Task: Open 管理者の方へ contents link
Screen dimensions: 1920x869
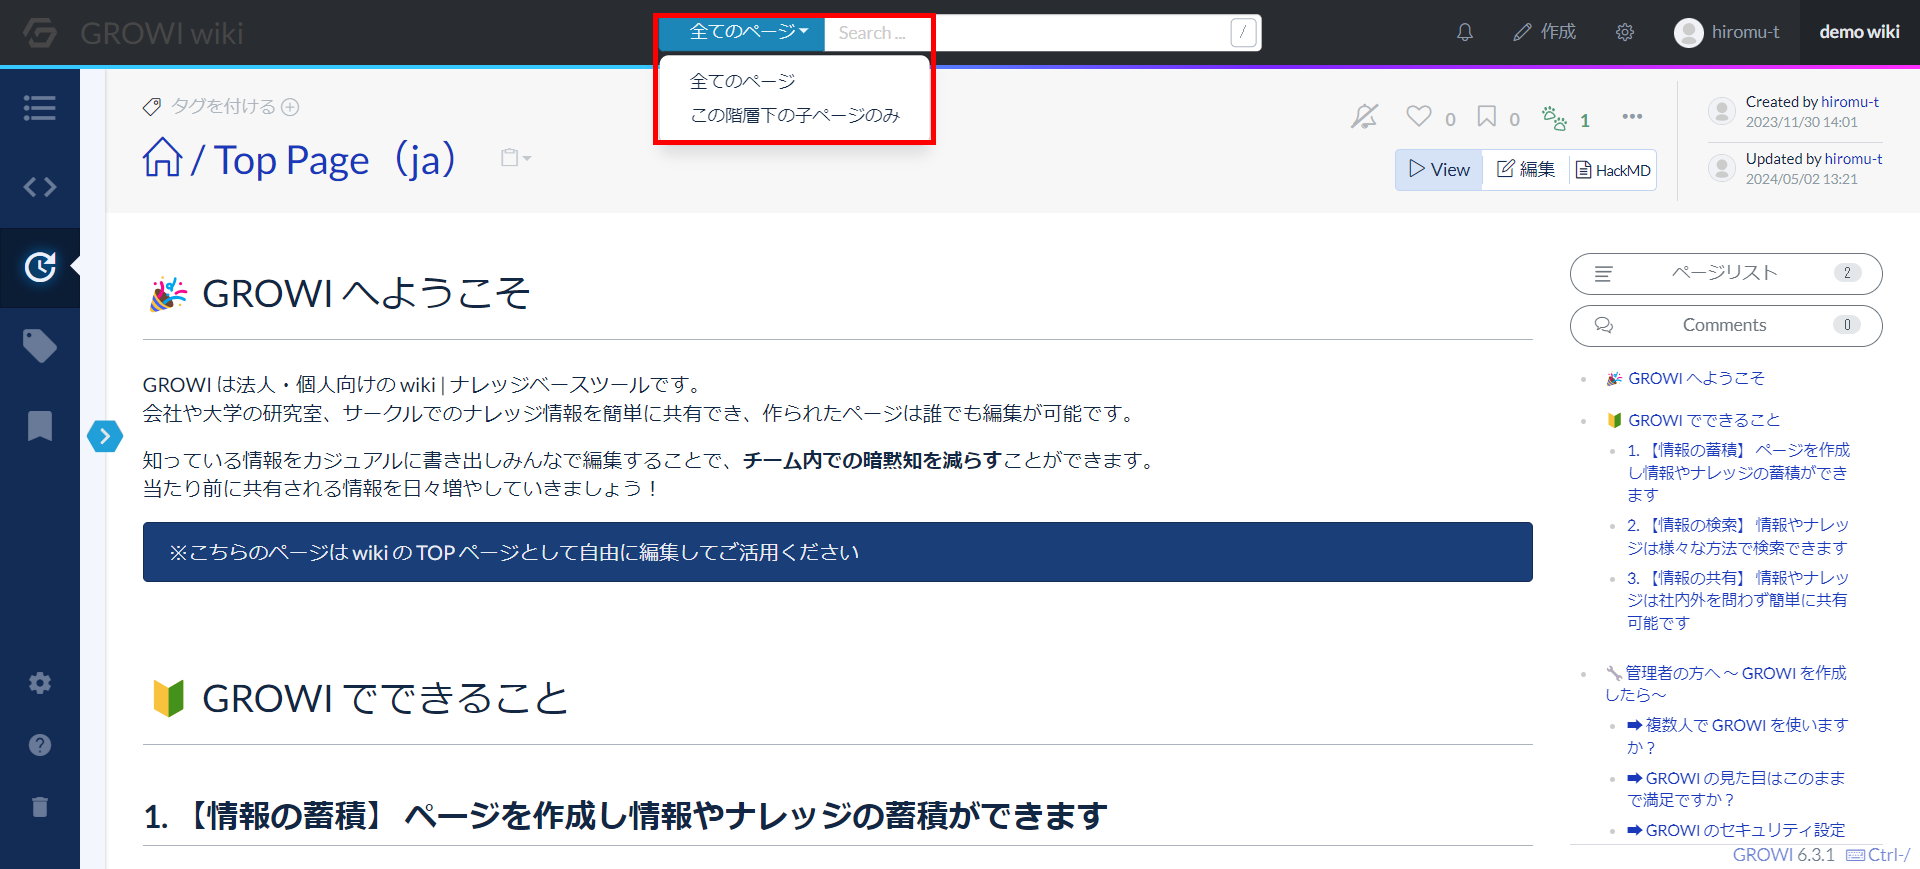Action: [1726, 684]
